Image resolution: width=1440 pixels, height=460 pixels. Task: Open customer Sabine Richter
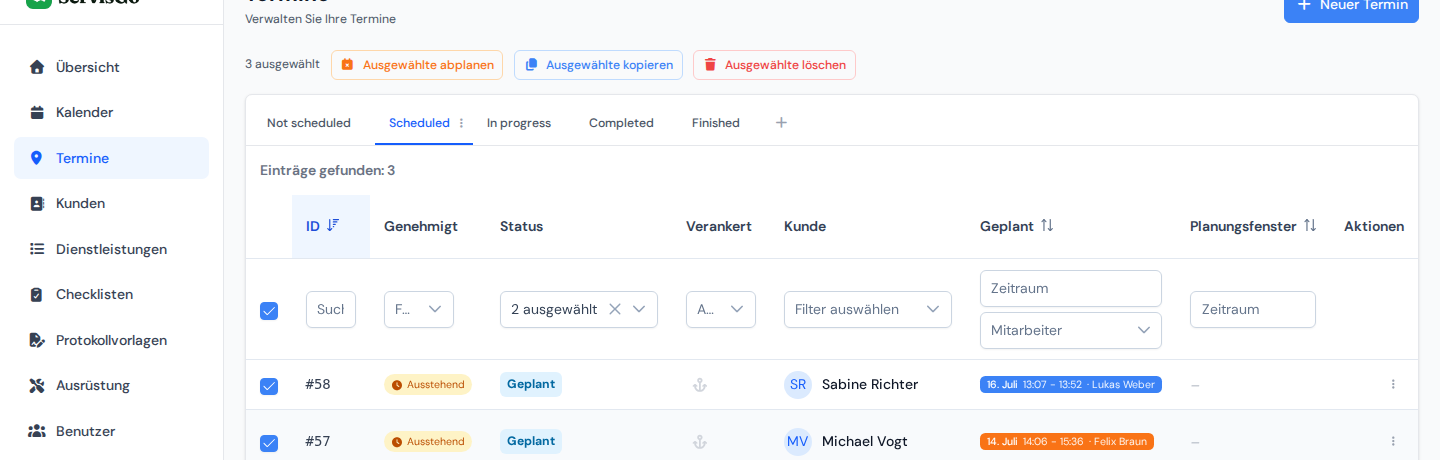coord(870,384)
